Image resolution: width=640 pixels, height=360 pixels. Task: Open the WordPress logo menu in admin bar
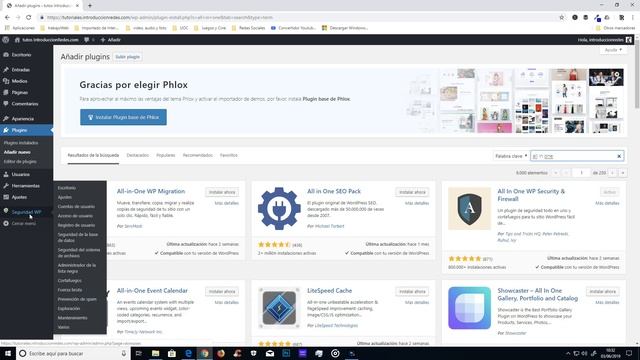click(x=6, y=40)
